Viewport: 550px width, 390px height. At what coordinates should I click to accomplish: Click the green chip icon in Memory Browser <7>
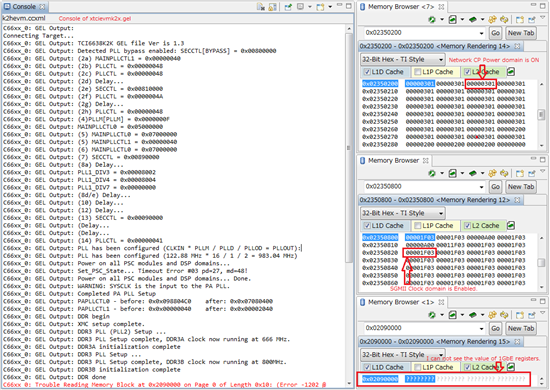(x=473, y=20)
